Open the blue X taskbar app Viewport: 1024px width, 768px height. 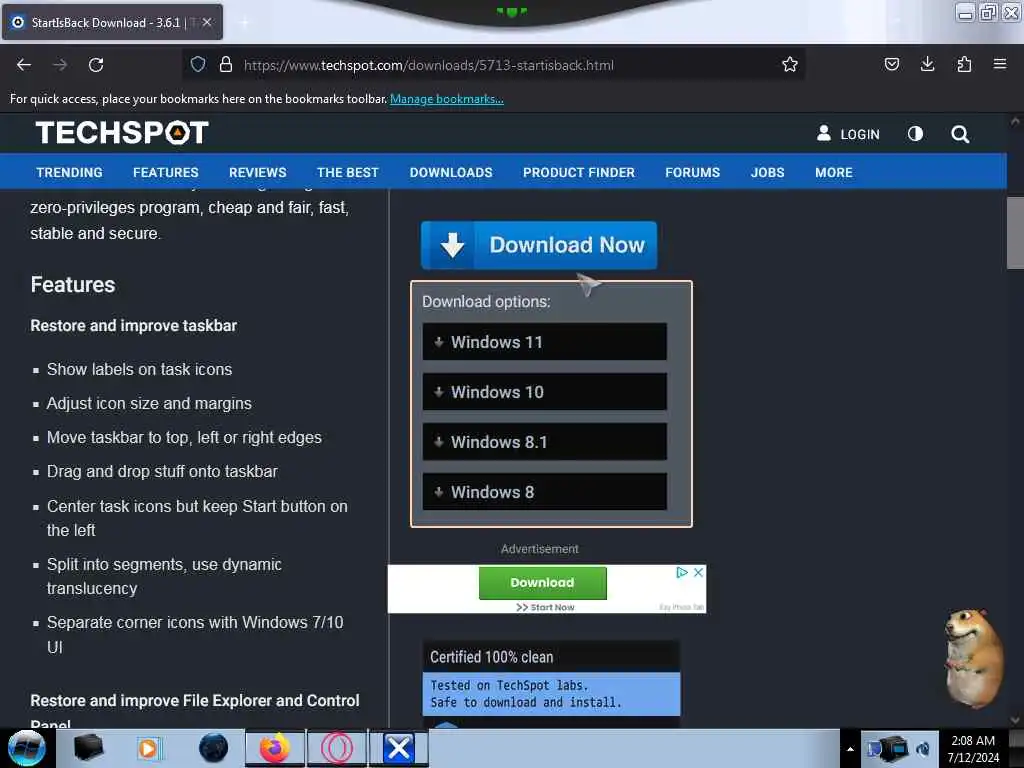[x=398, y=748]
